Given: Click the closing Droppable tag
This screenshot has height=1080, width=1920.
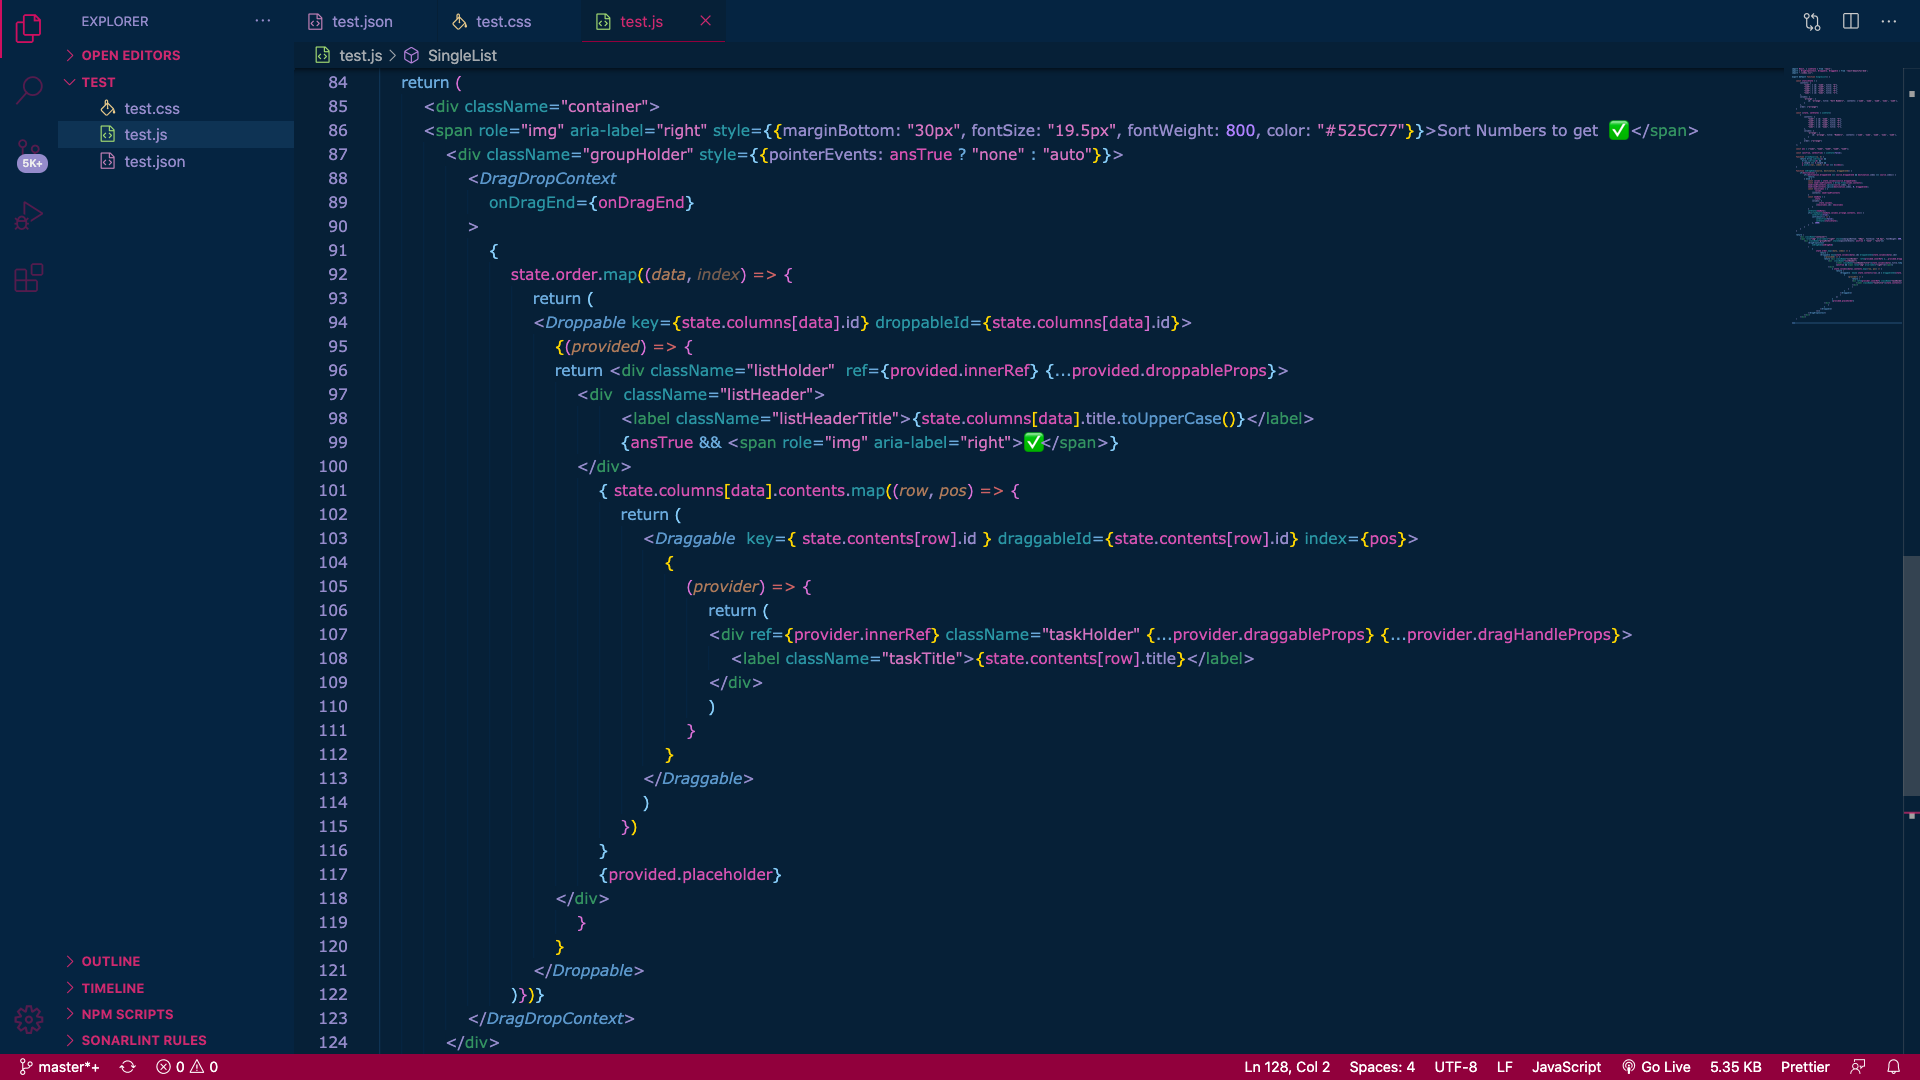Looking at the screenshot, I should [x=589, y=970].
